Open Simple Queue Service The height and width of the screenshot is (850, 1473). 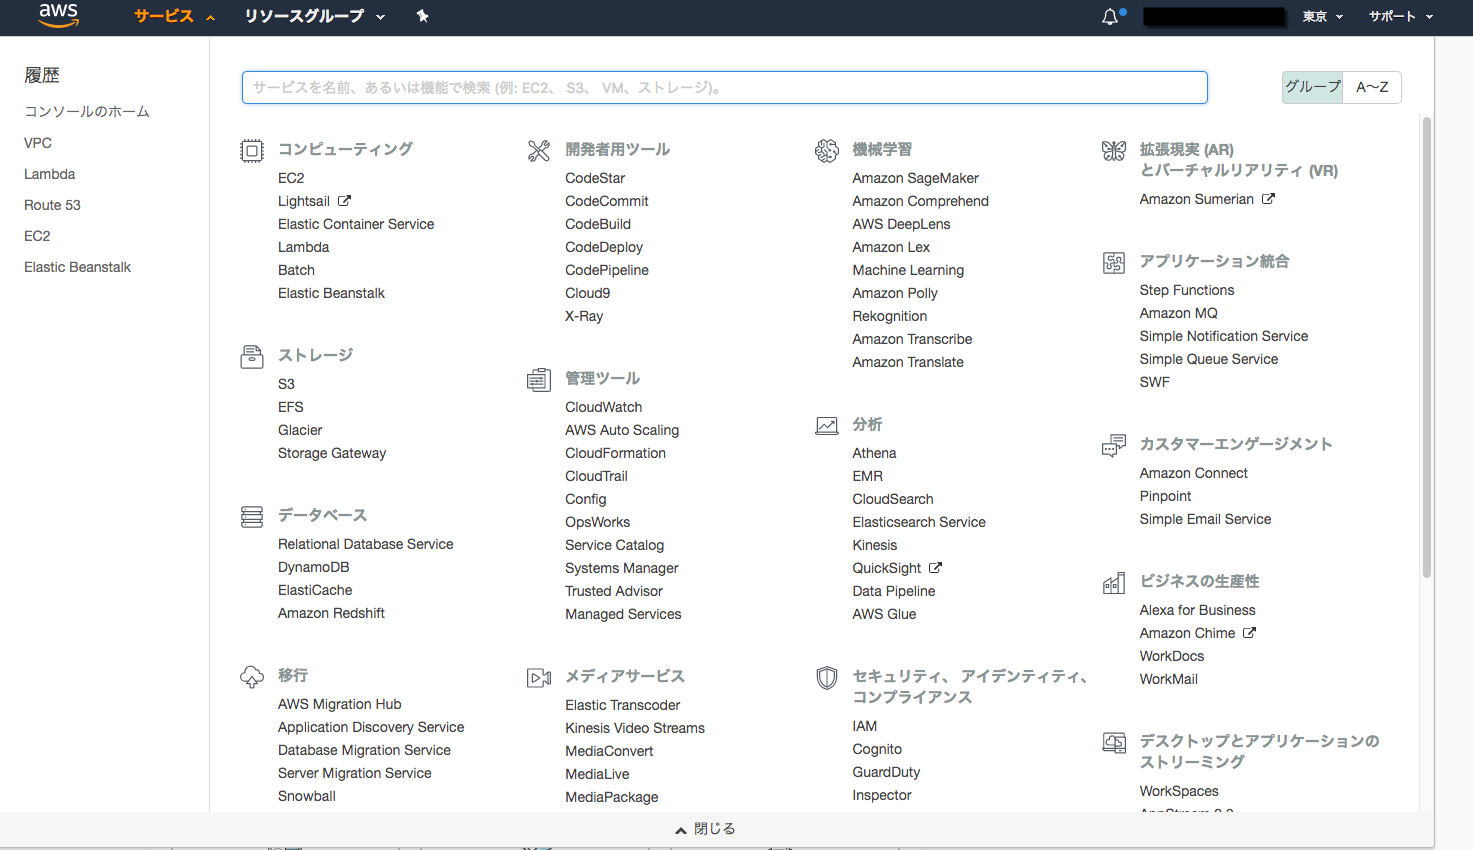pyautogui.click(x=1209, y=359)
